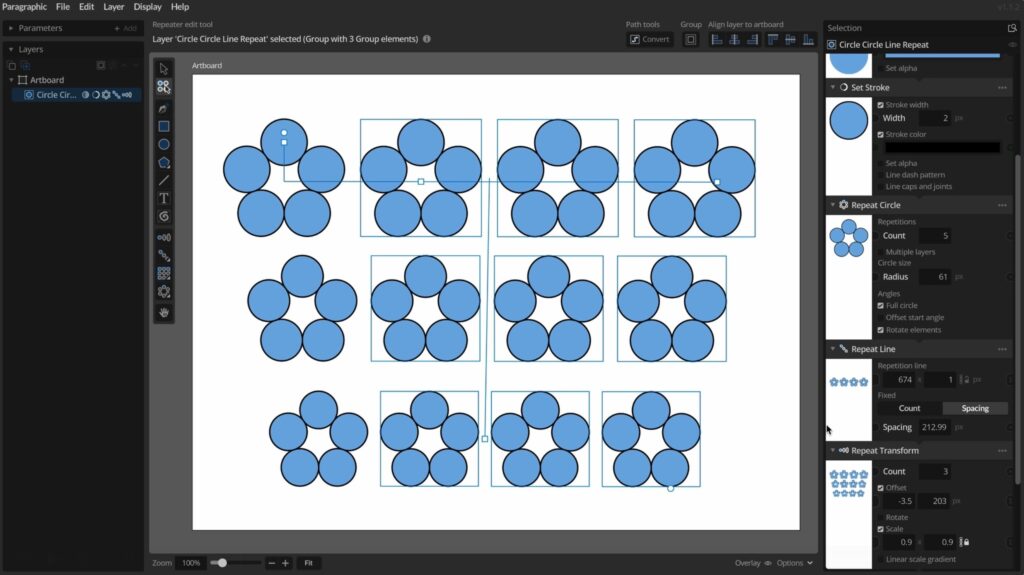Select the Ellipse shape tool
This screenshot has height=575, width=1024.
[x=164, y=144]
